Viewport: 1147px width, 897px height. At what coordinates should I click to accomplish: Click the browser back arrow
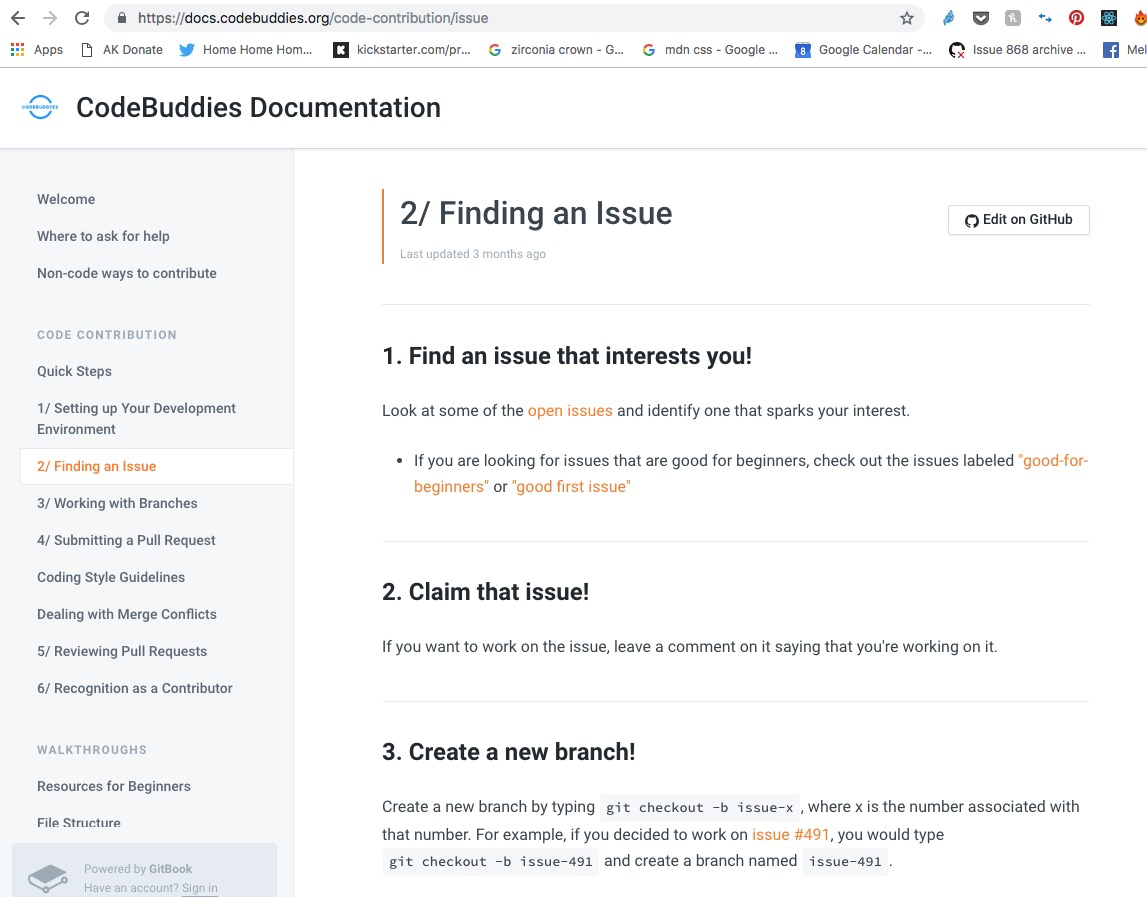[20, 18]
